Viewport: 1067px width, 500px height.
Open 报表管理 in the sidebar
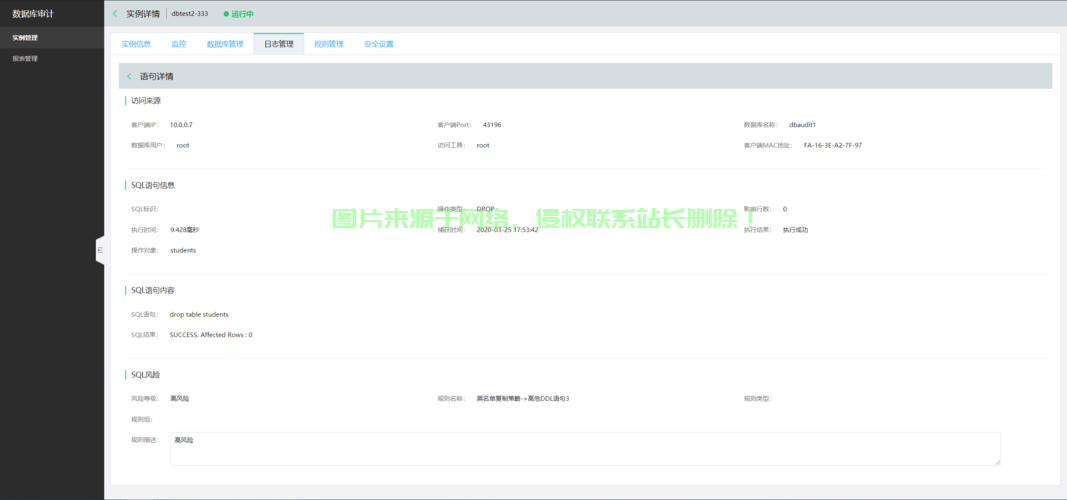pos(25,59)
